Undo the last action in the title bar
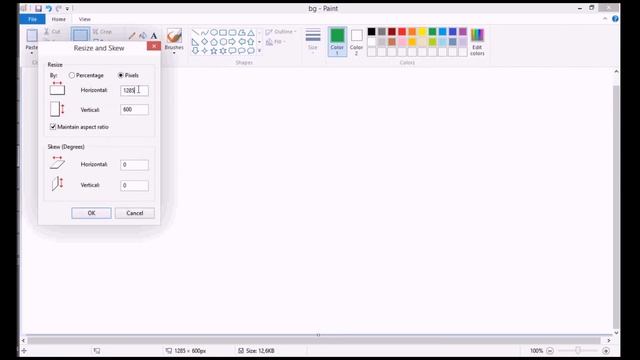 pyautogui.click(x=49, y=8)
